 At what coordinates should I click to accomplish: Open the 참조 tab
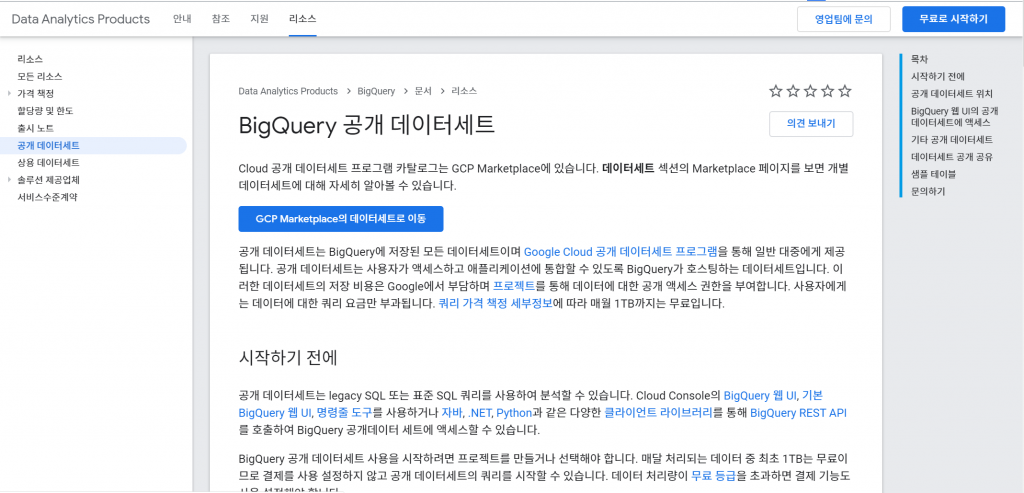point(221,19)
